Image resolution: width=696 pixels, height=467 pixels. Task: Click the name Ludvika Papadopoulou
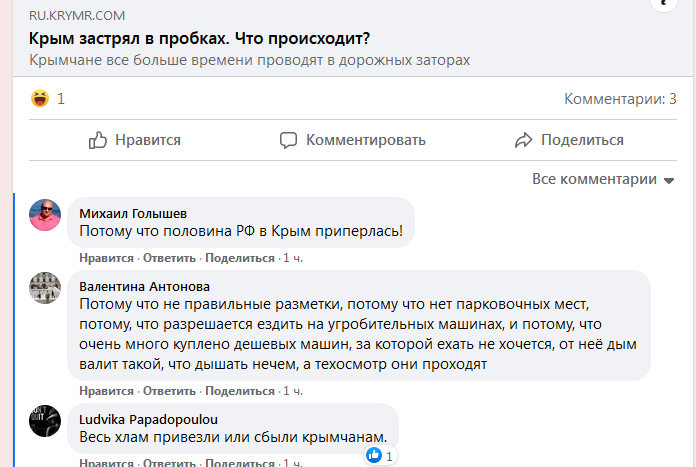point(148,420)
